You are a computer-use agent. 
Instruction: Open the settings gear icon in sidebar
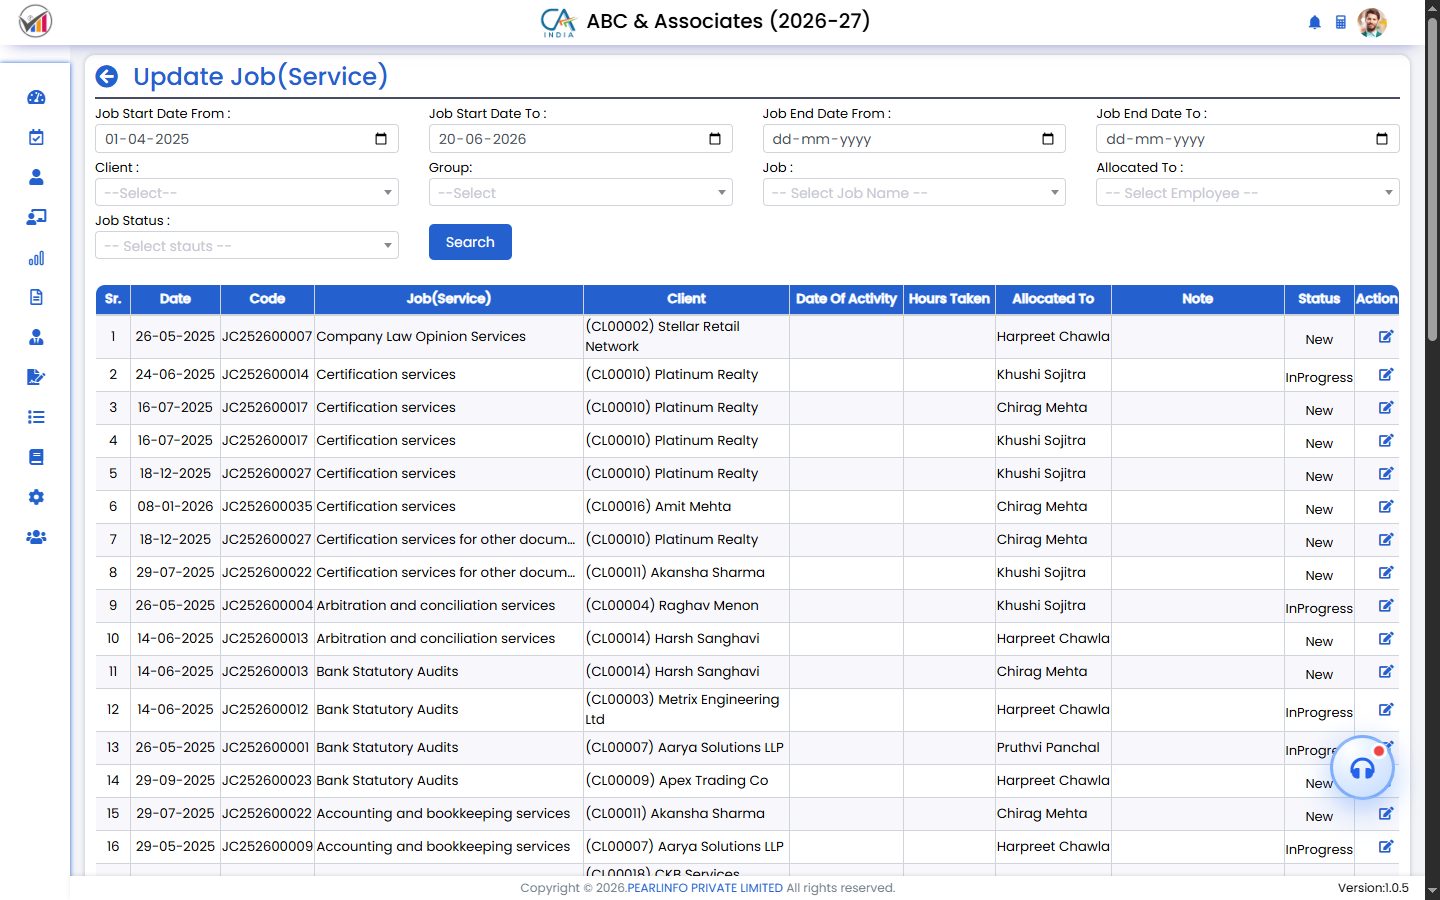pyautogui.click(x=36, y=497)
